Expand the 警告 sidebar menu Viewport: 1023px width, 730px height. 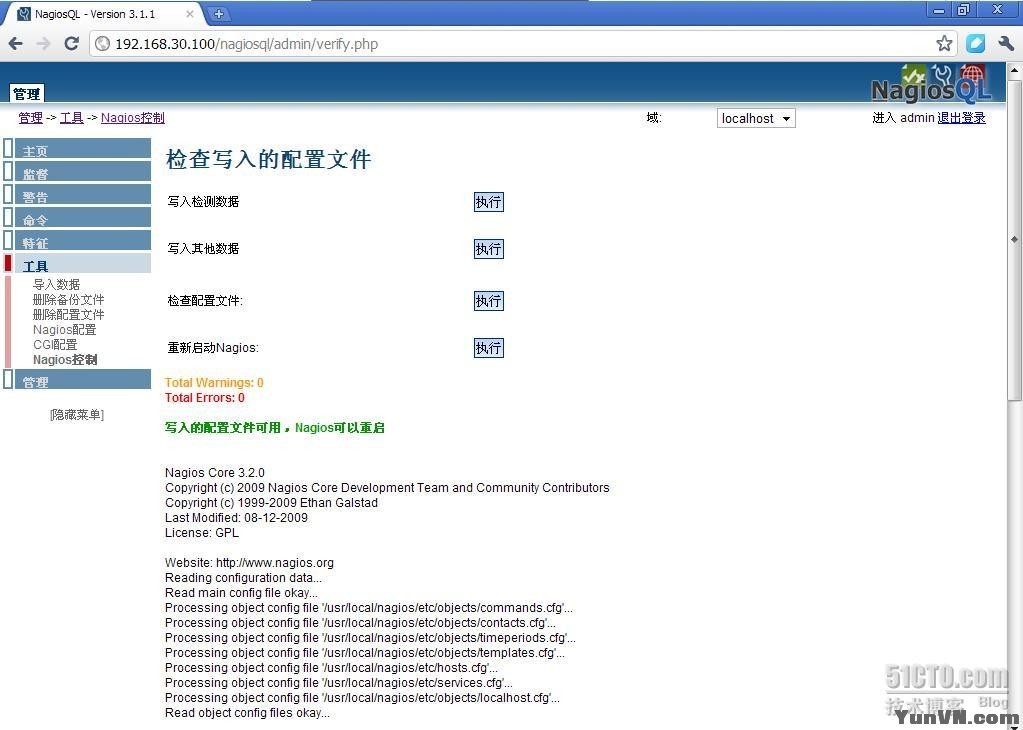pos(83,195)
